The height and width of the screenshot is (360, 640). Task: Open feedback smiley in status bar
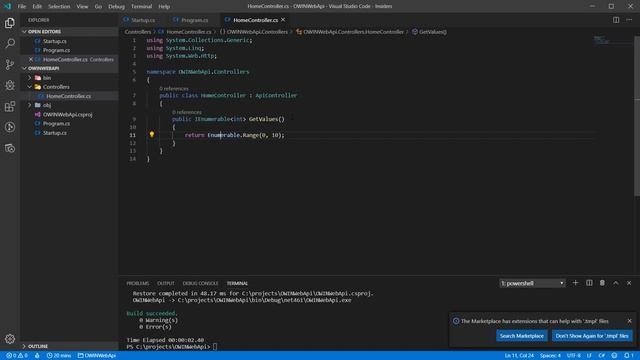(x=614, y=356)
